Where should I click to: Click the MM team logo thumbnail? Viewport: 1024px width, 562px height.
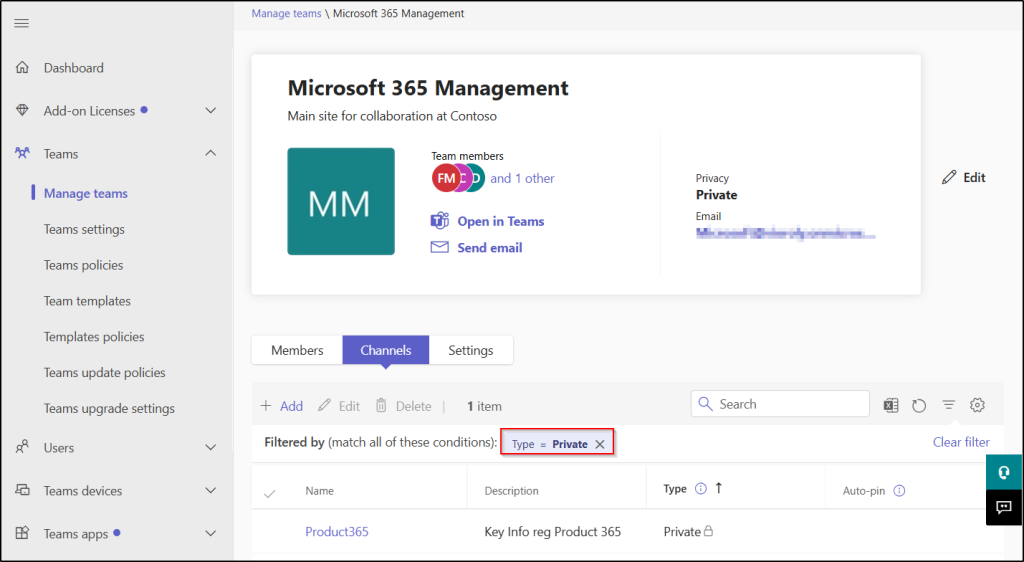click(341, 201)
